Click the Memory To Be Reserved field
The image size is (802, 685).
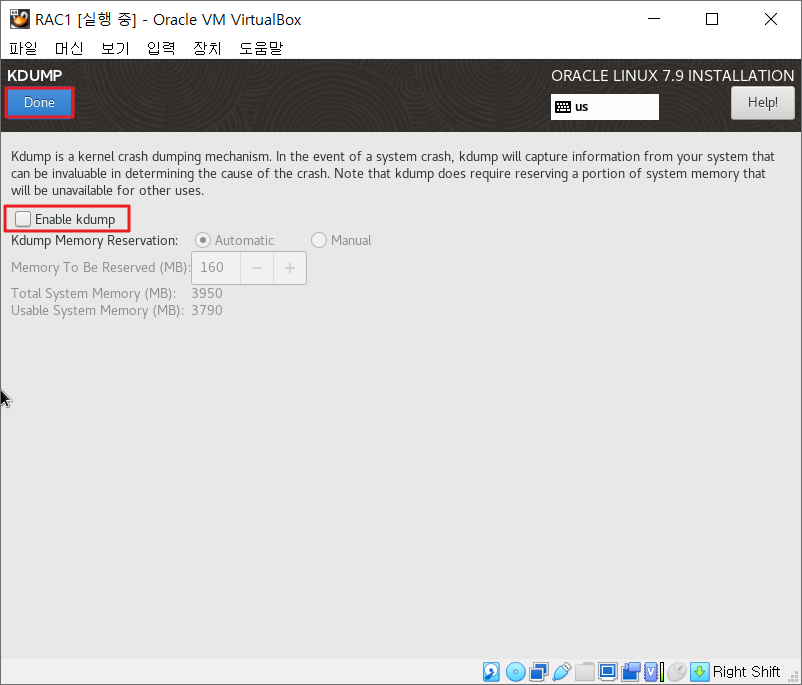click(x=216, y=268)
